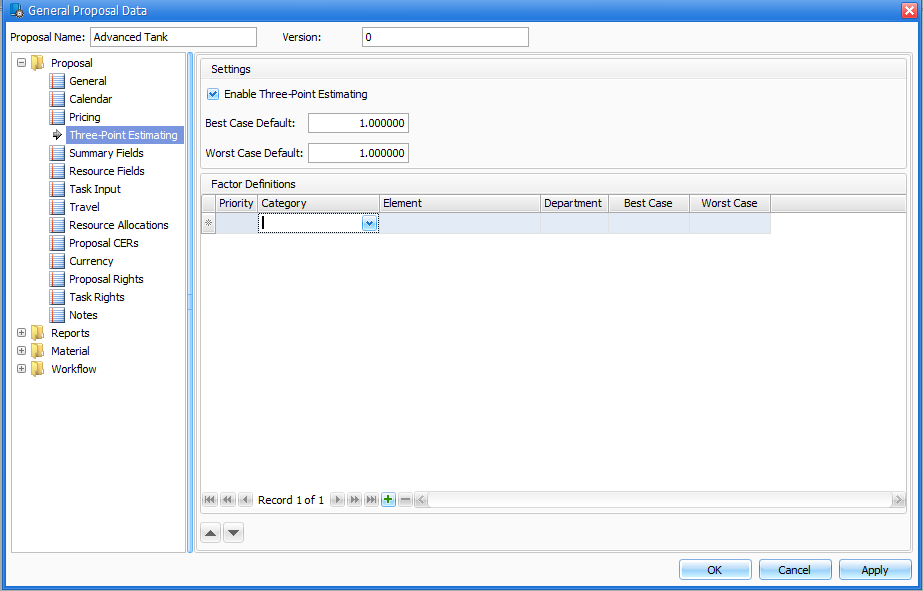The width and height of the screenshot is (923, 591).
Task: Enable Three-Point Estimating checkbox
Action: 212,94
